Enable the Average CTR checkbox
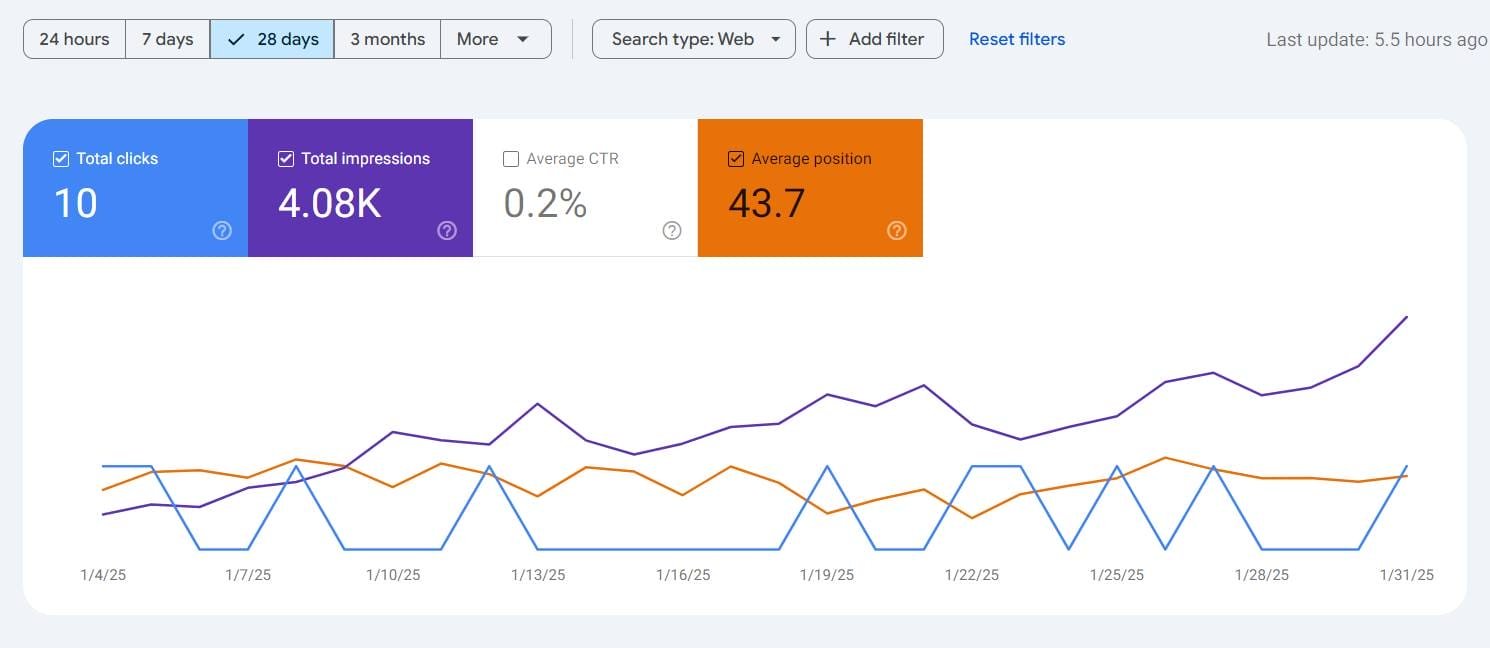Viewport: 1490px width, 648px height. click(x=511, y=159)
